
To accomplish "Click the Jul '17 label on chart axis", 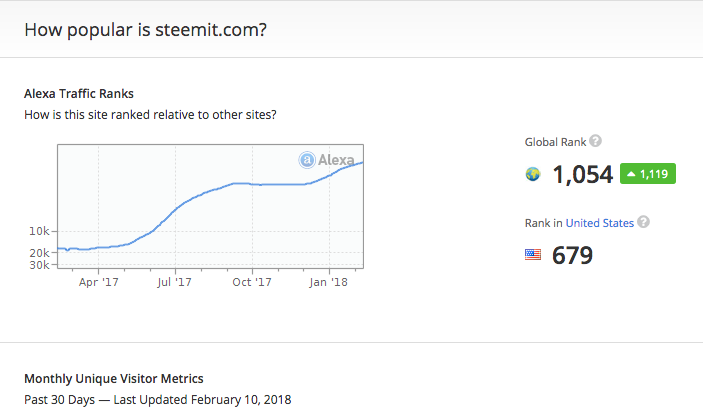I will coord(174,282).
